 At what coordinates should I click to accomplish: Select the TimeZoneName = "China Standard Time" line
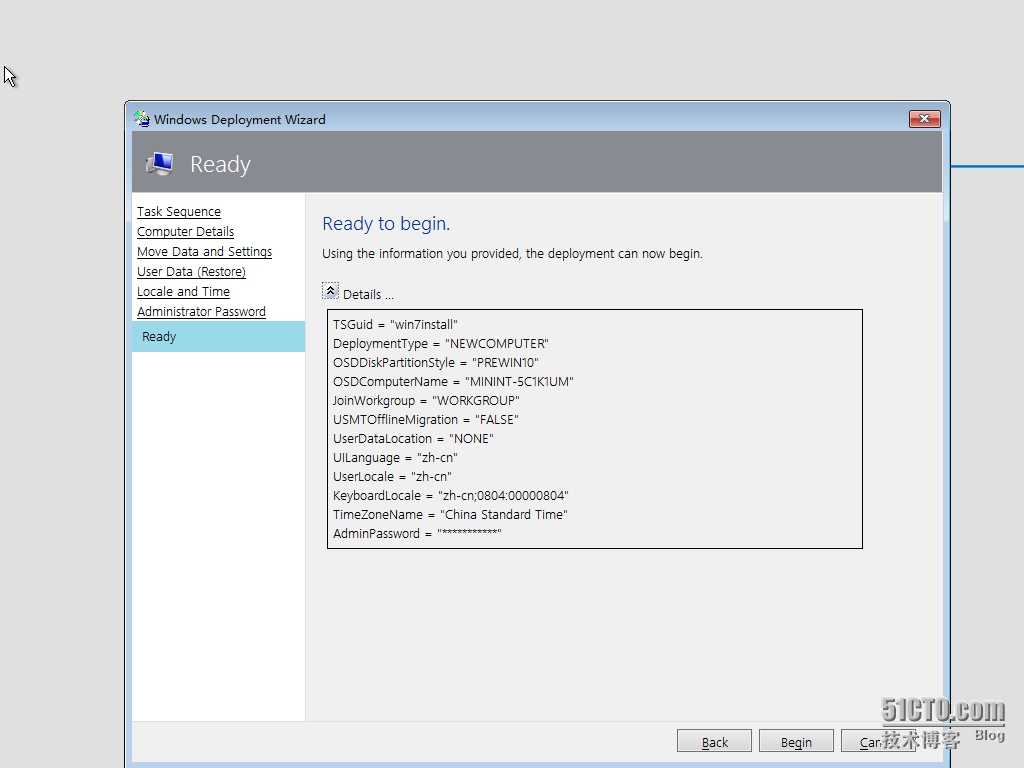450,514
